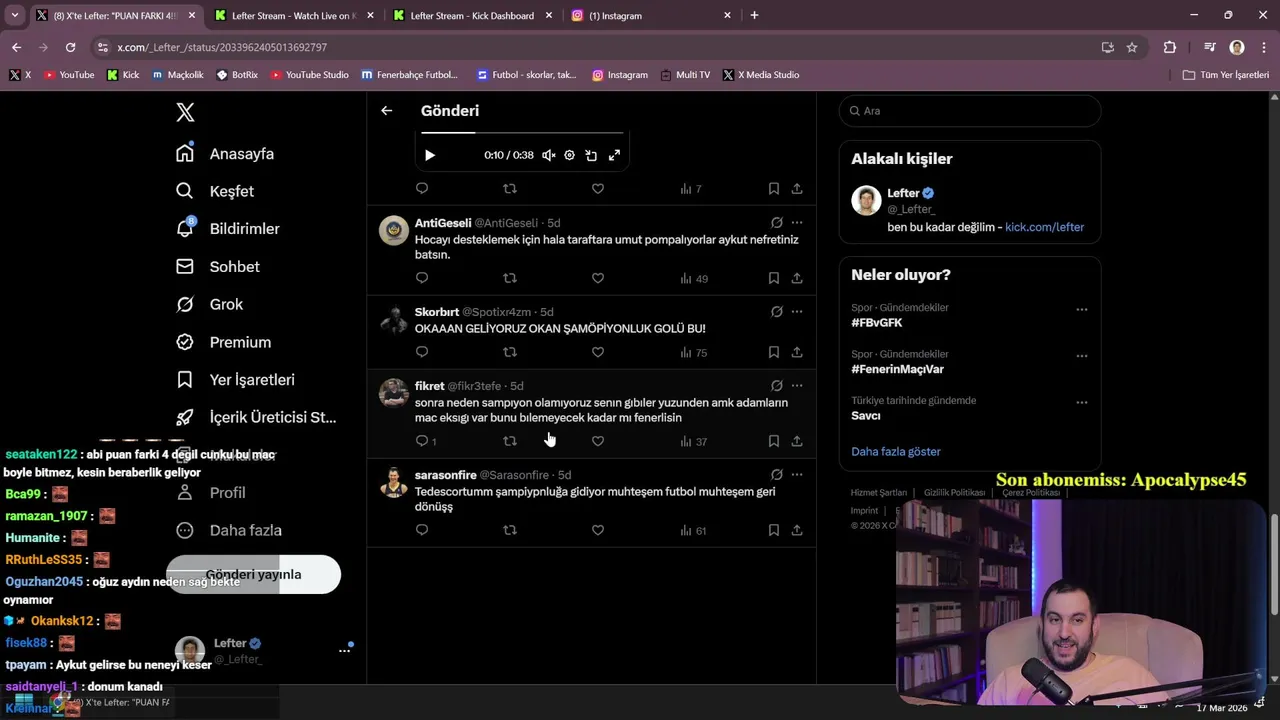
Task: Open a new browser tab
Action: click(754, 15)
